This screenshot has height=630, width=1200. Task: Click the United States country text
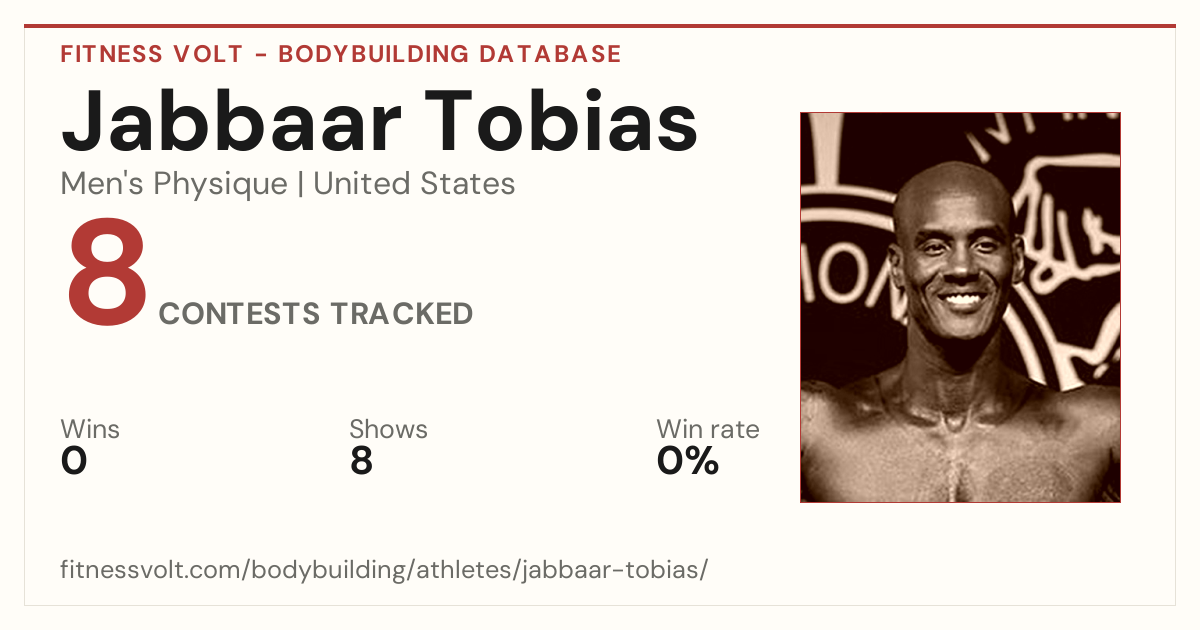tap(414, 184)
